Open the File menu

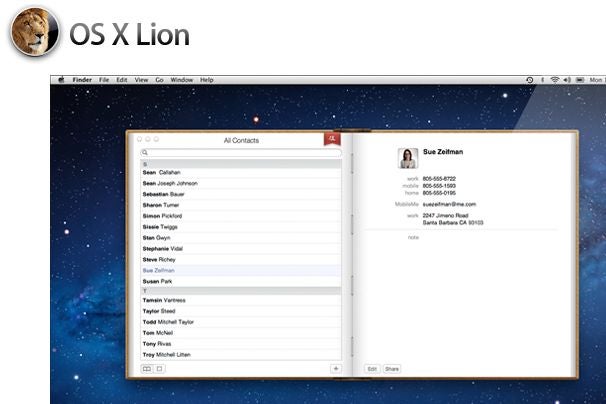(x=104, y=80)
